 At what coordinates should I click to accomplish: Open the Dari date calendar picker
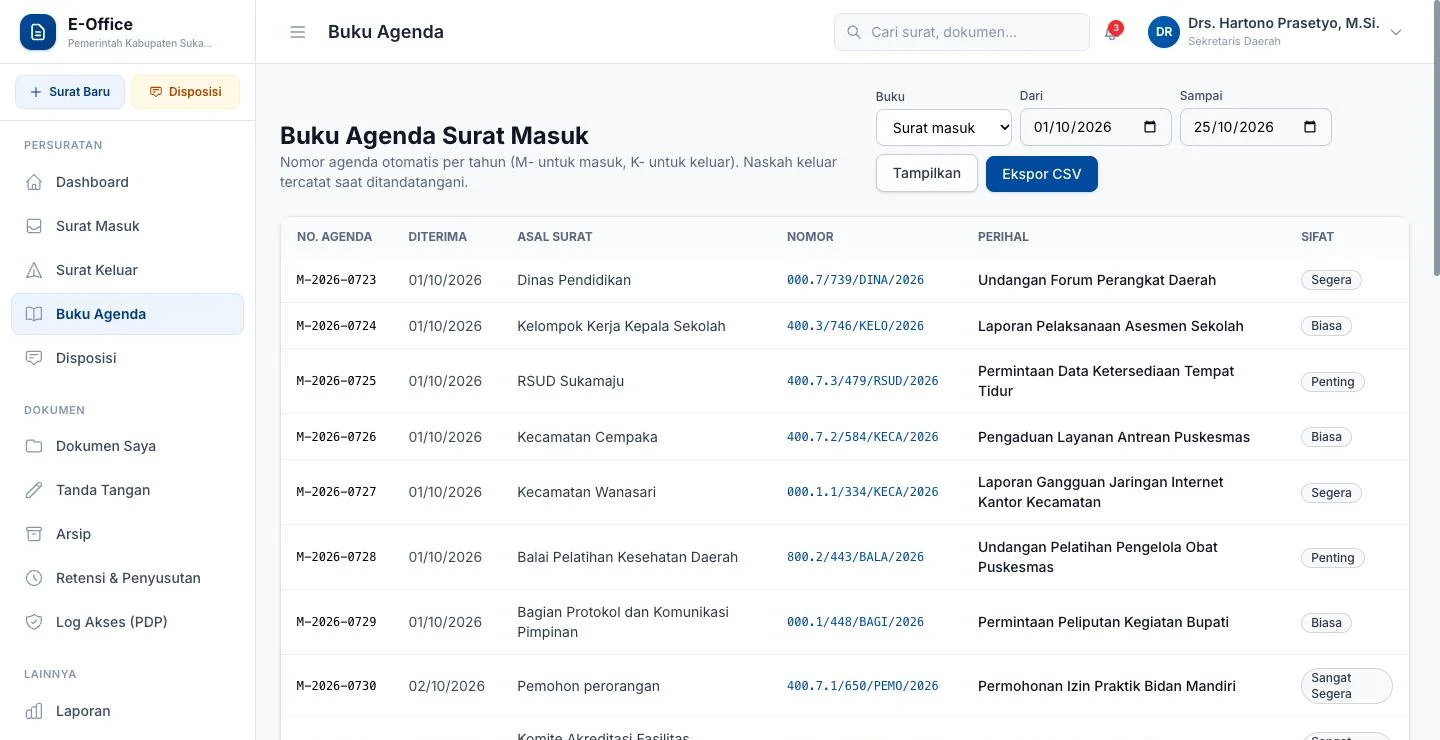pos(1150,127)
